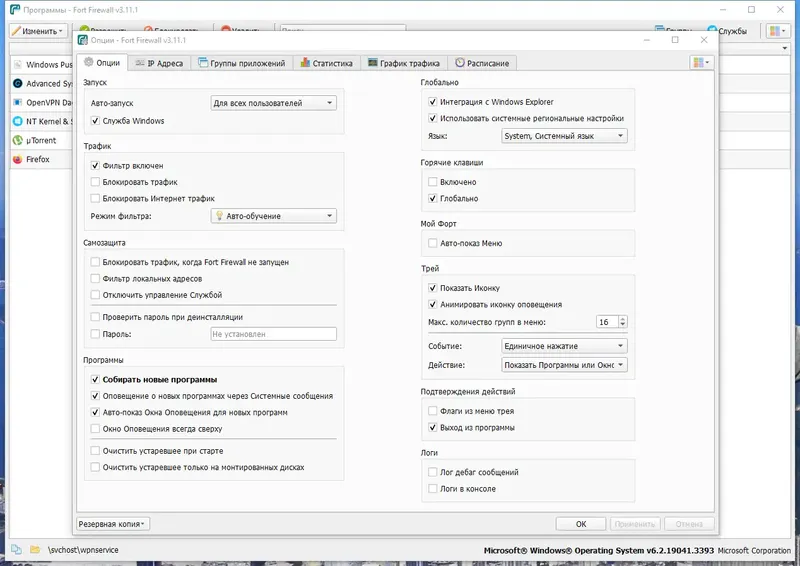Screen dimensions: 800x566
Task: Open the Язык dropdown
Action: [564, 136]
